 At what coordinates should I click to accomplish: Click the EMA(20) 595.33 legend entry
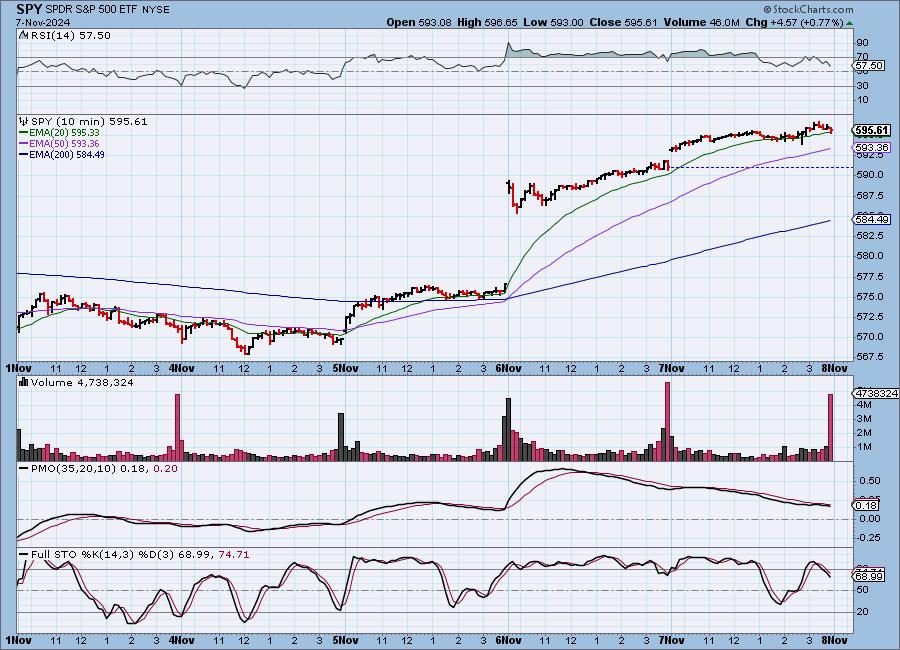(x=64, y=133)
